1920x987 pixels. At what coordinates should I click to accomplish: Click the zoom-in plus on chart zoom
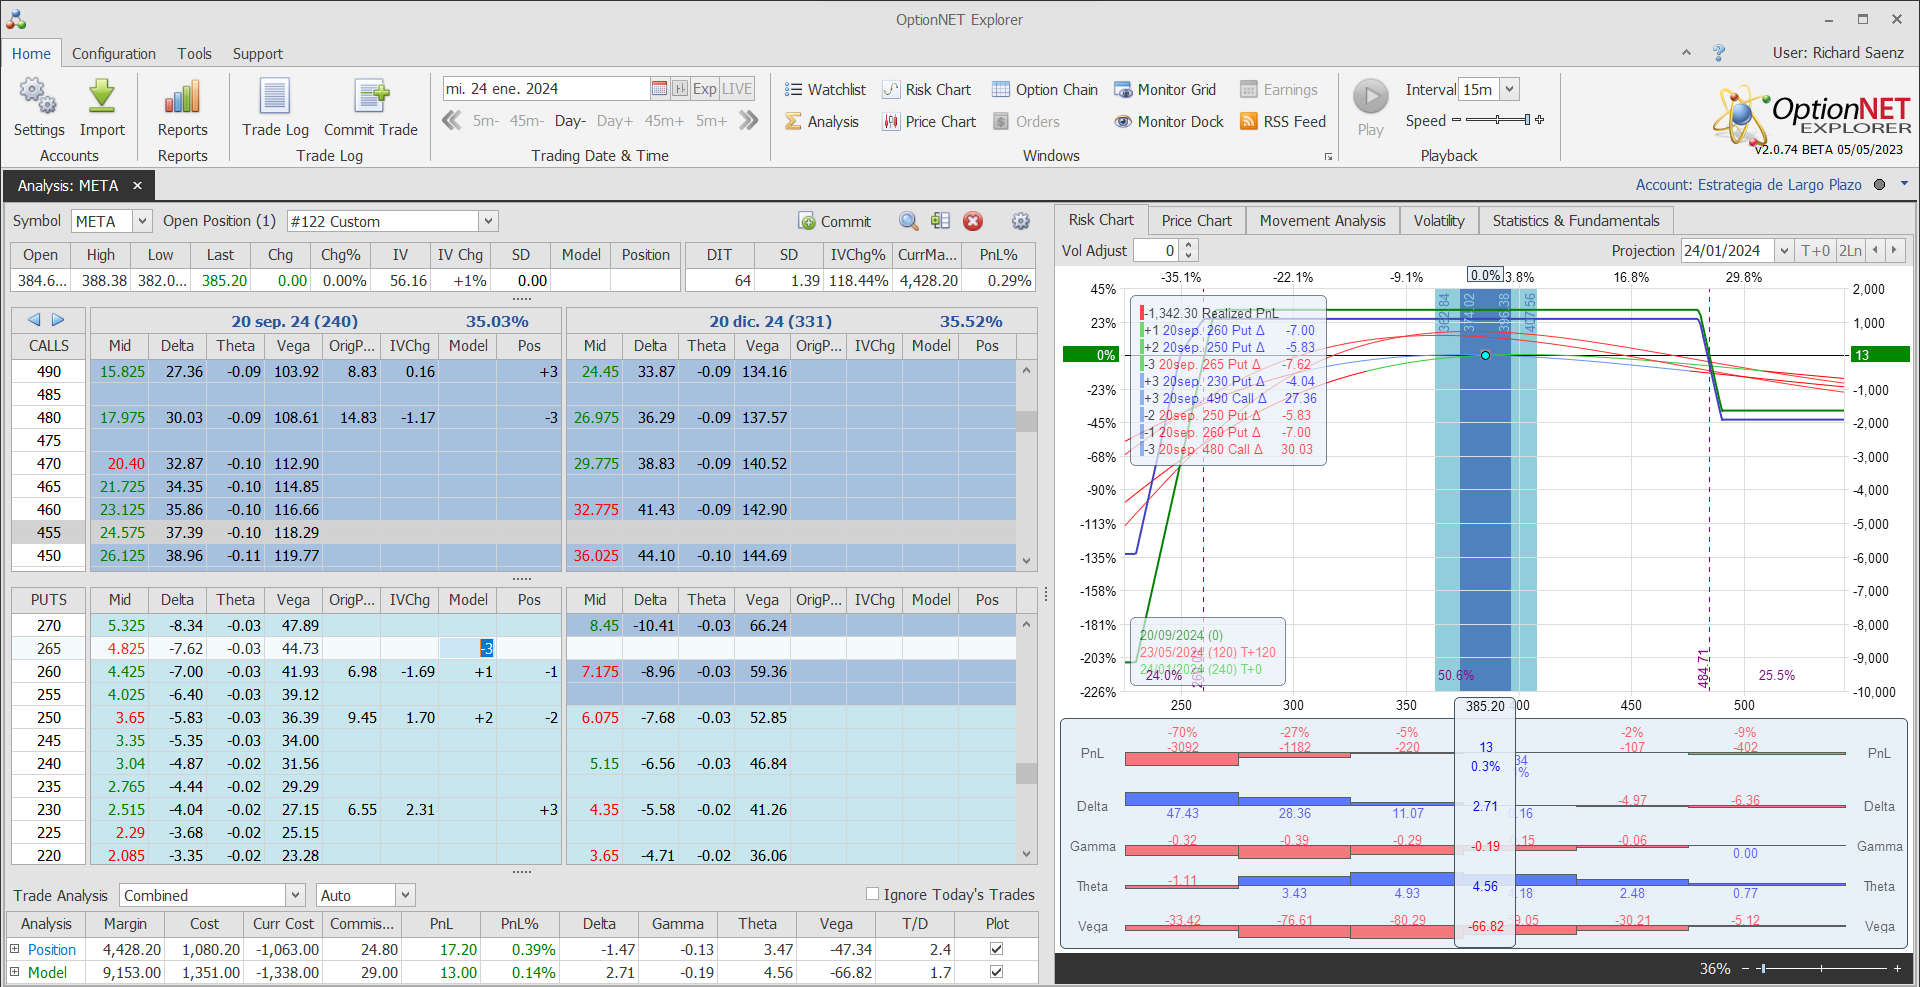1897,969
